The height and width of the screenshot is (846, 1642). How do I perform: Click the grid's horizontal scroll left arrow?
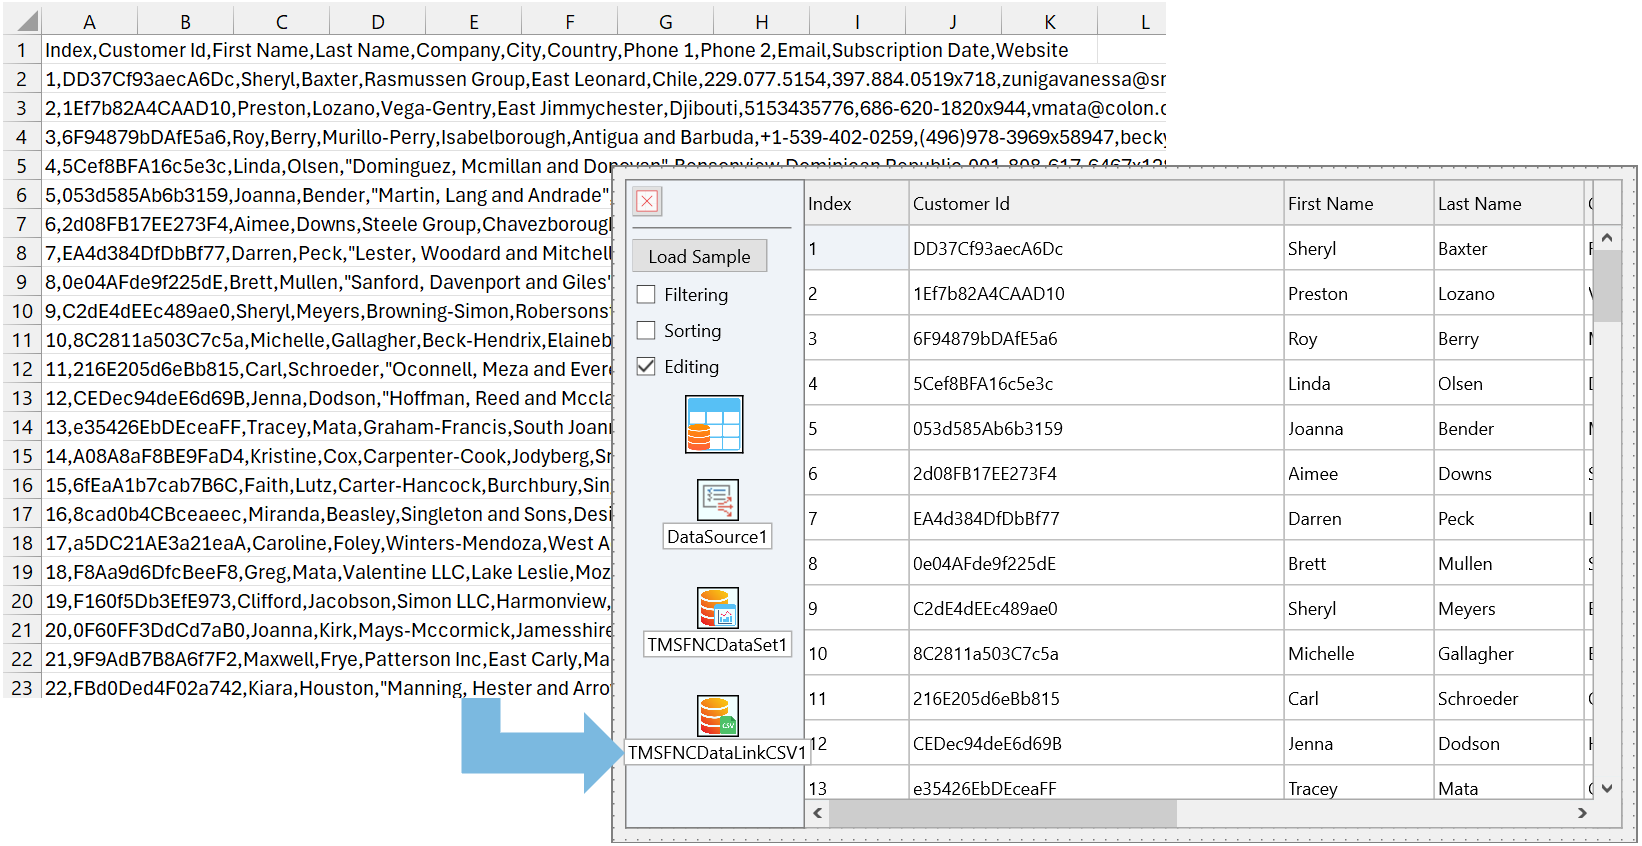click(x=818, y=813)
